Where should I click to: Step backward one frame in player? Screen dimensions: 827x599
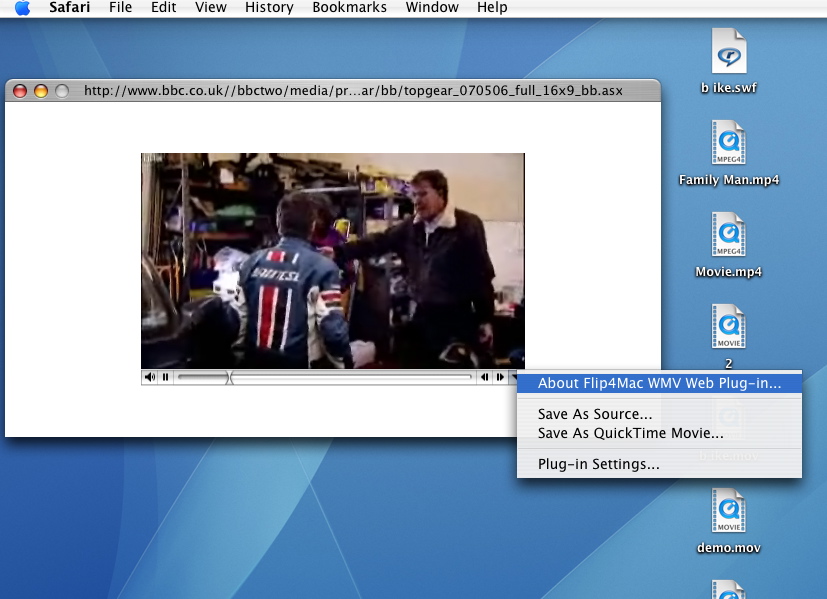click(x=484, y=377)
